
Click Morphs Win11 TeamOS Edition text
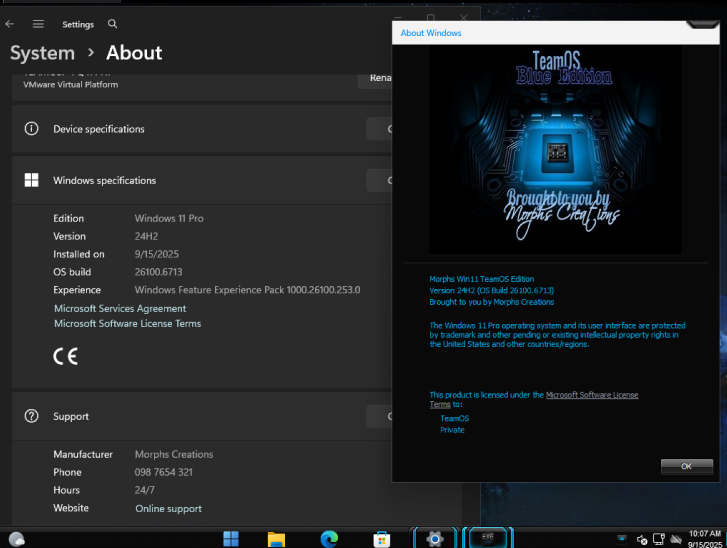click(482, 279)
